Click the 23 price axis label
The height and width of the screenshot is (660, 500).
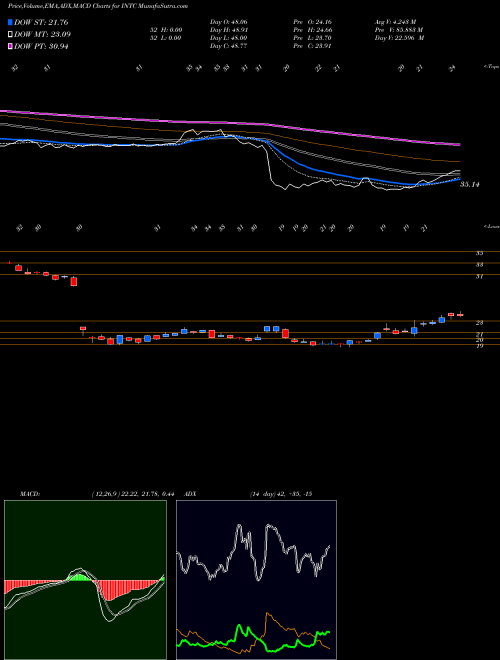pyautogui.click(x=479, y=322)
